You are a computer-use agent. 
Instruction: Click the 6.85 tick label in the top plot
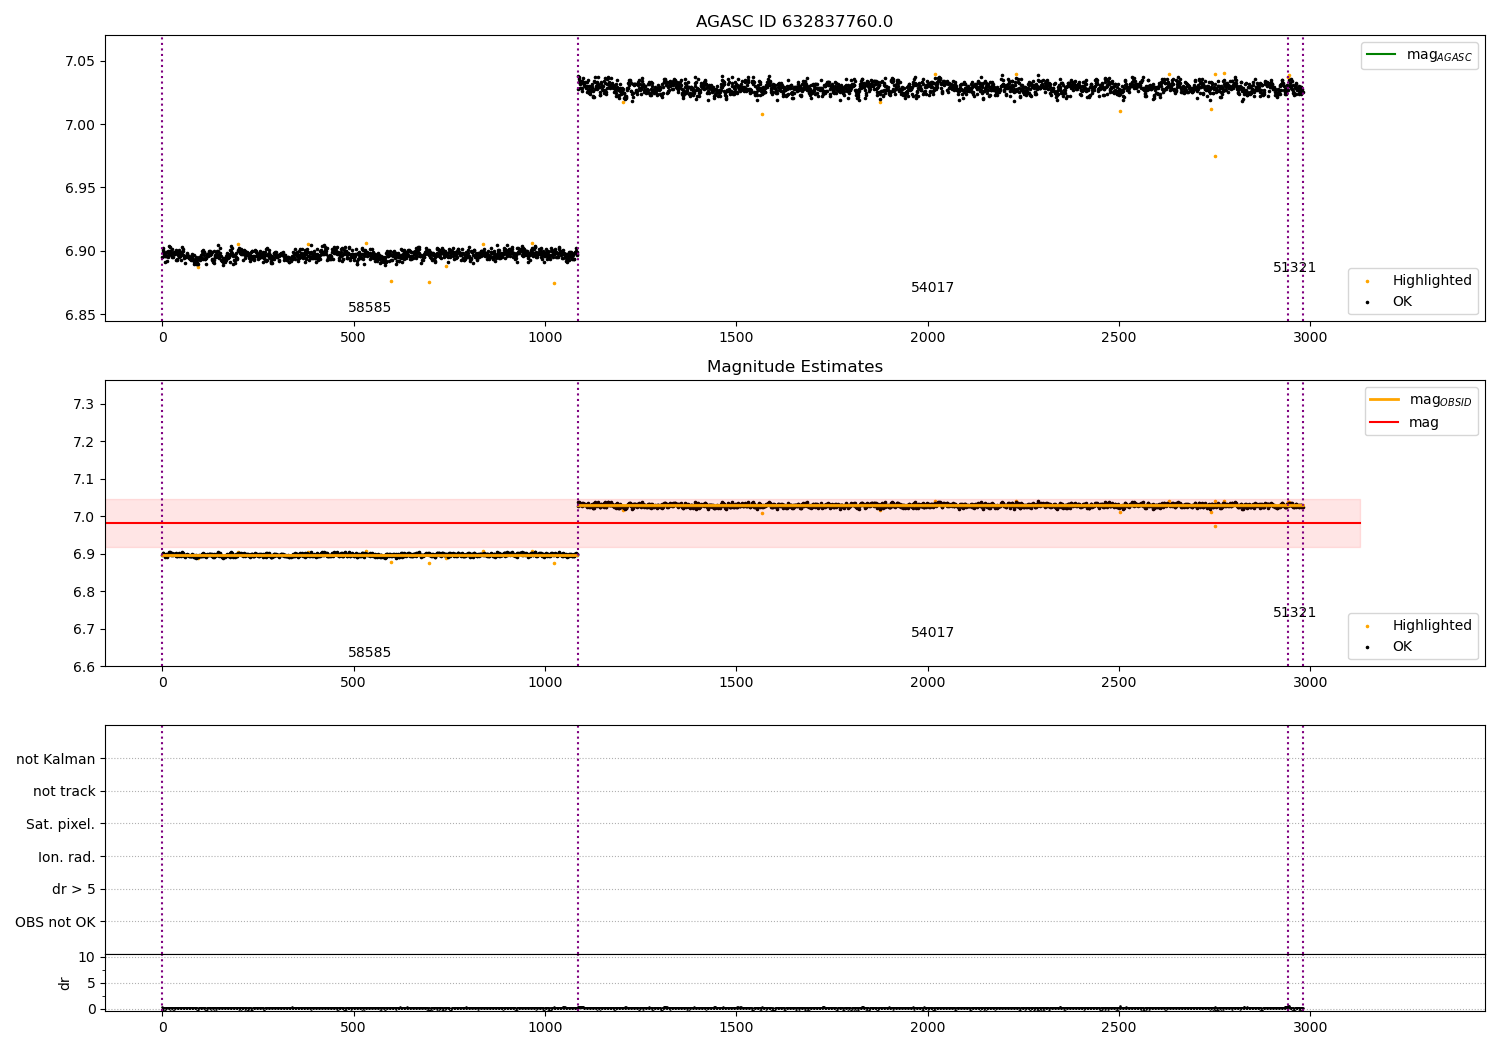(x=78, y=316)
